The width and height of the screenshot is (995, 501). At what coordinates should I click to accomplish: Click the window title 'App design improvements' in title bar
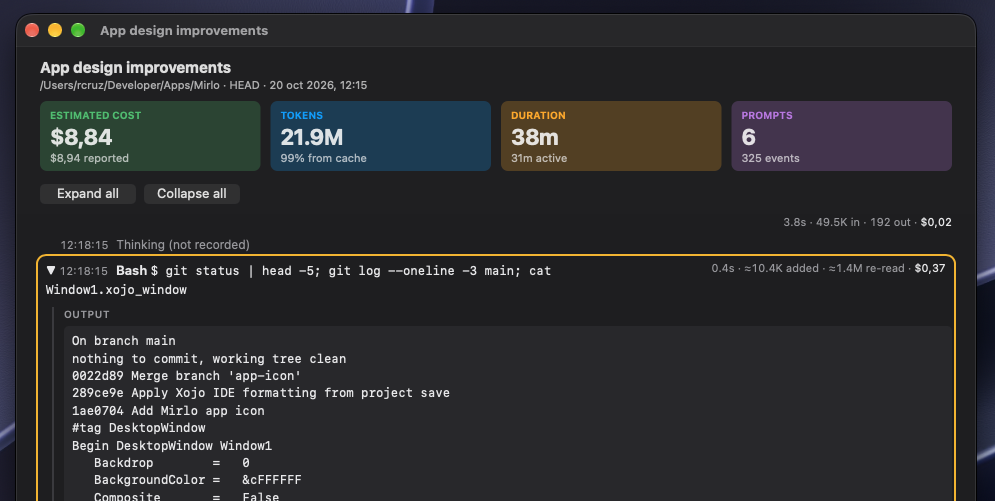(x=184, y=30)
